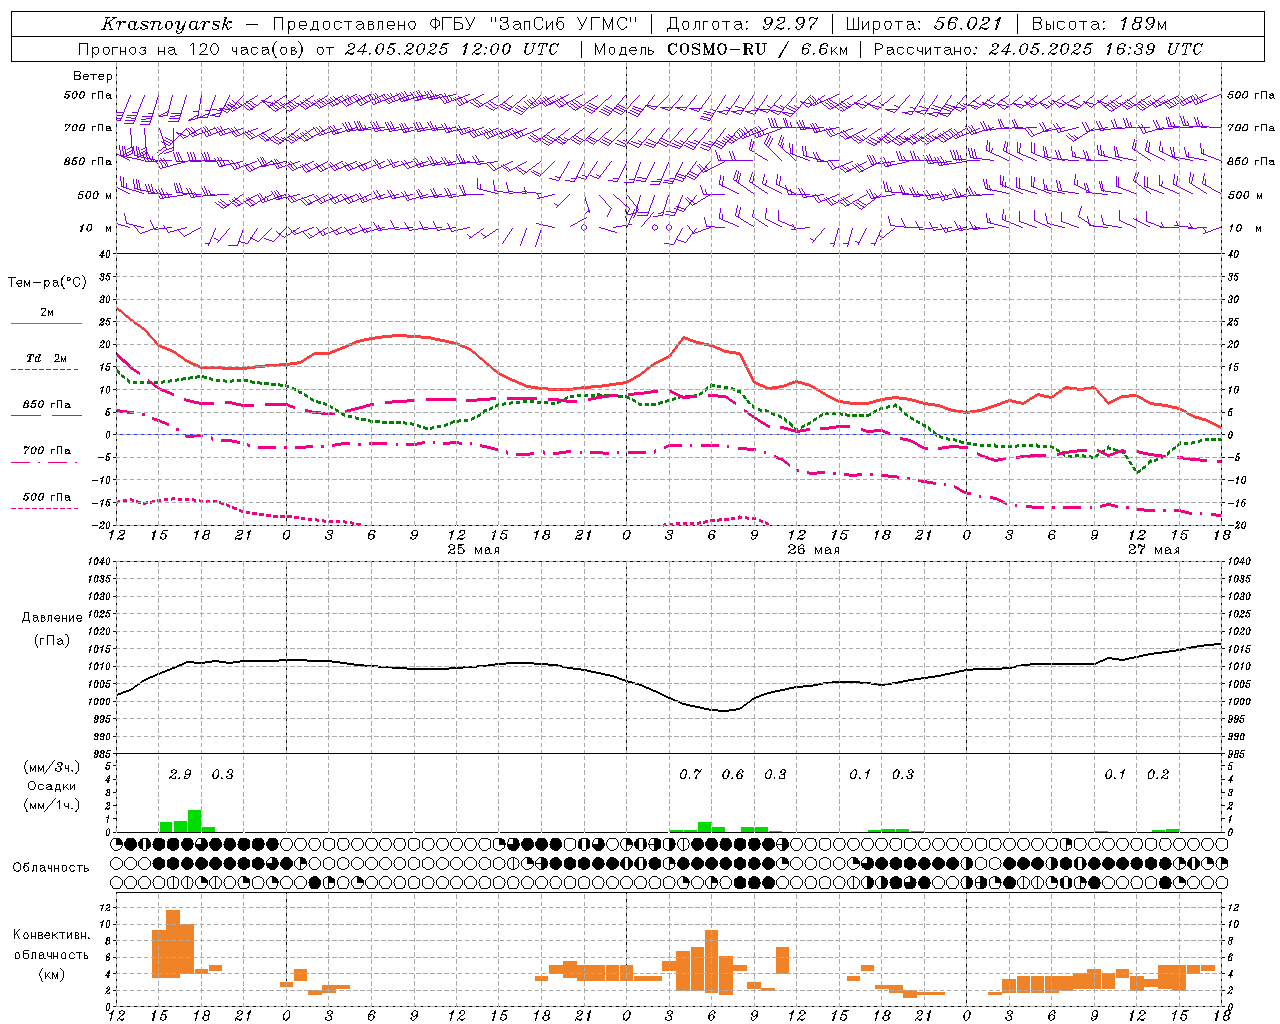Click the '26 мая' date label
Image resolution: width=1280 pixels, height=1024 pixels.
pos(813,550)
